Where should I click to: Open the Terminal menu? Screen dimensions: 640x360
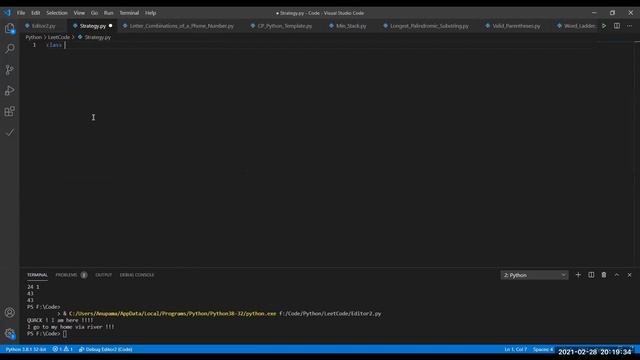pos(129,13)
